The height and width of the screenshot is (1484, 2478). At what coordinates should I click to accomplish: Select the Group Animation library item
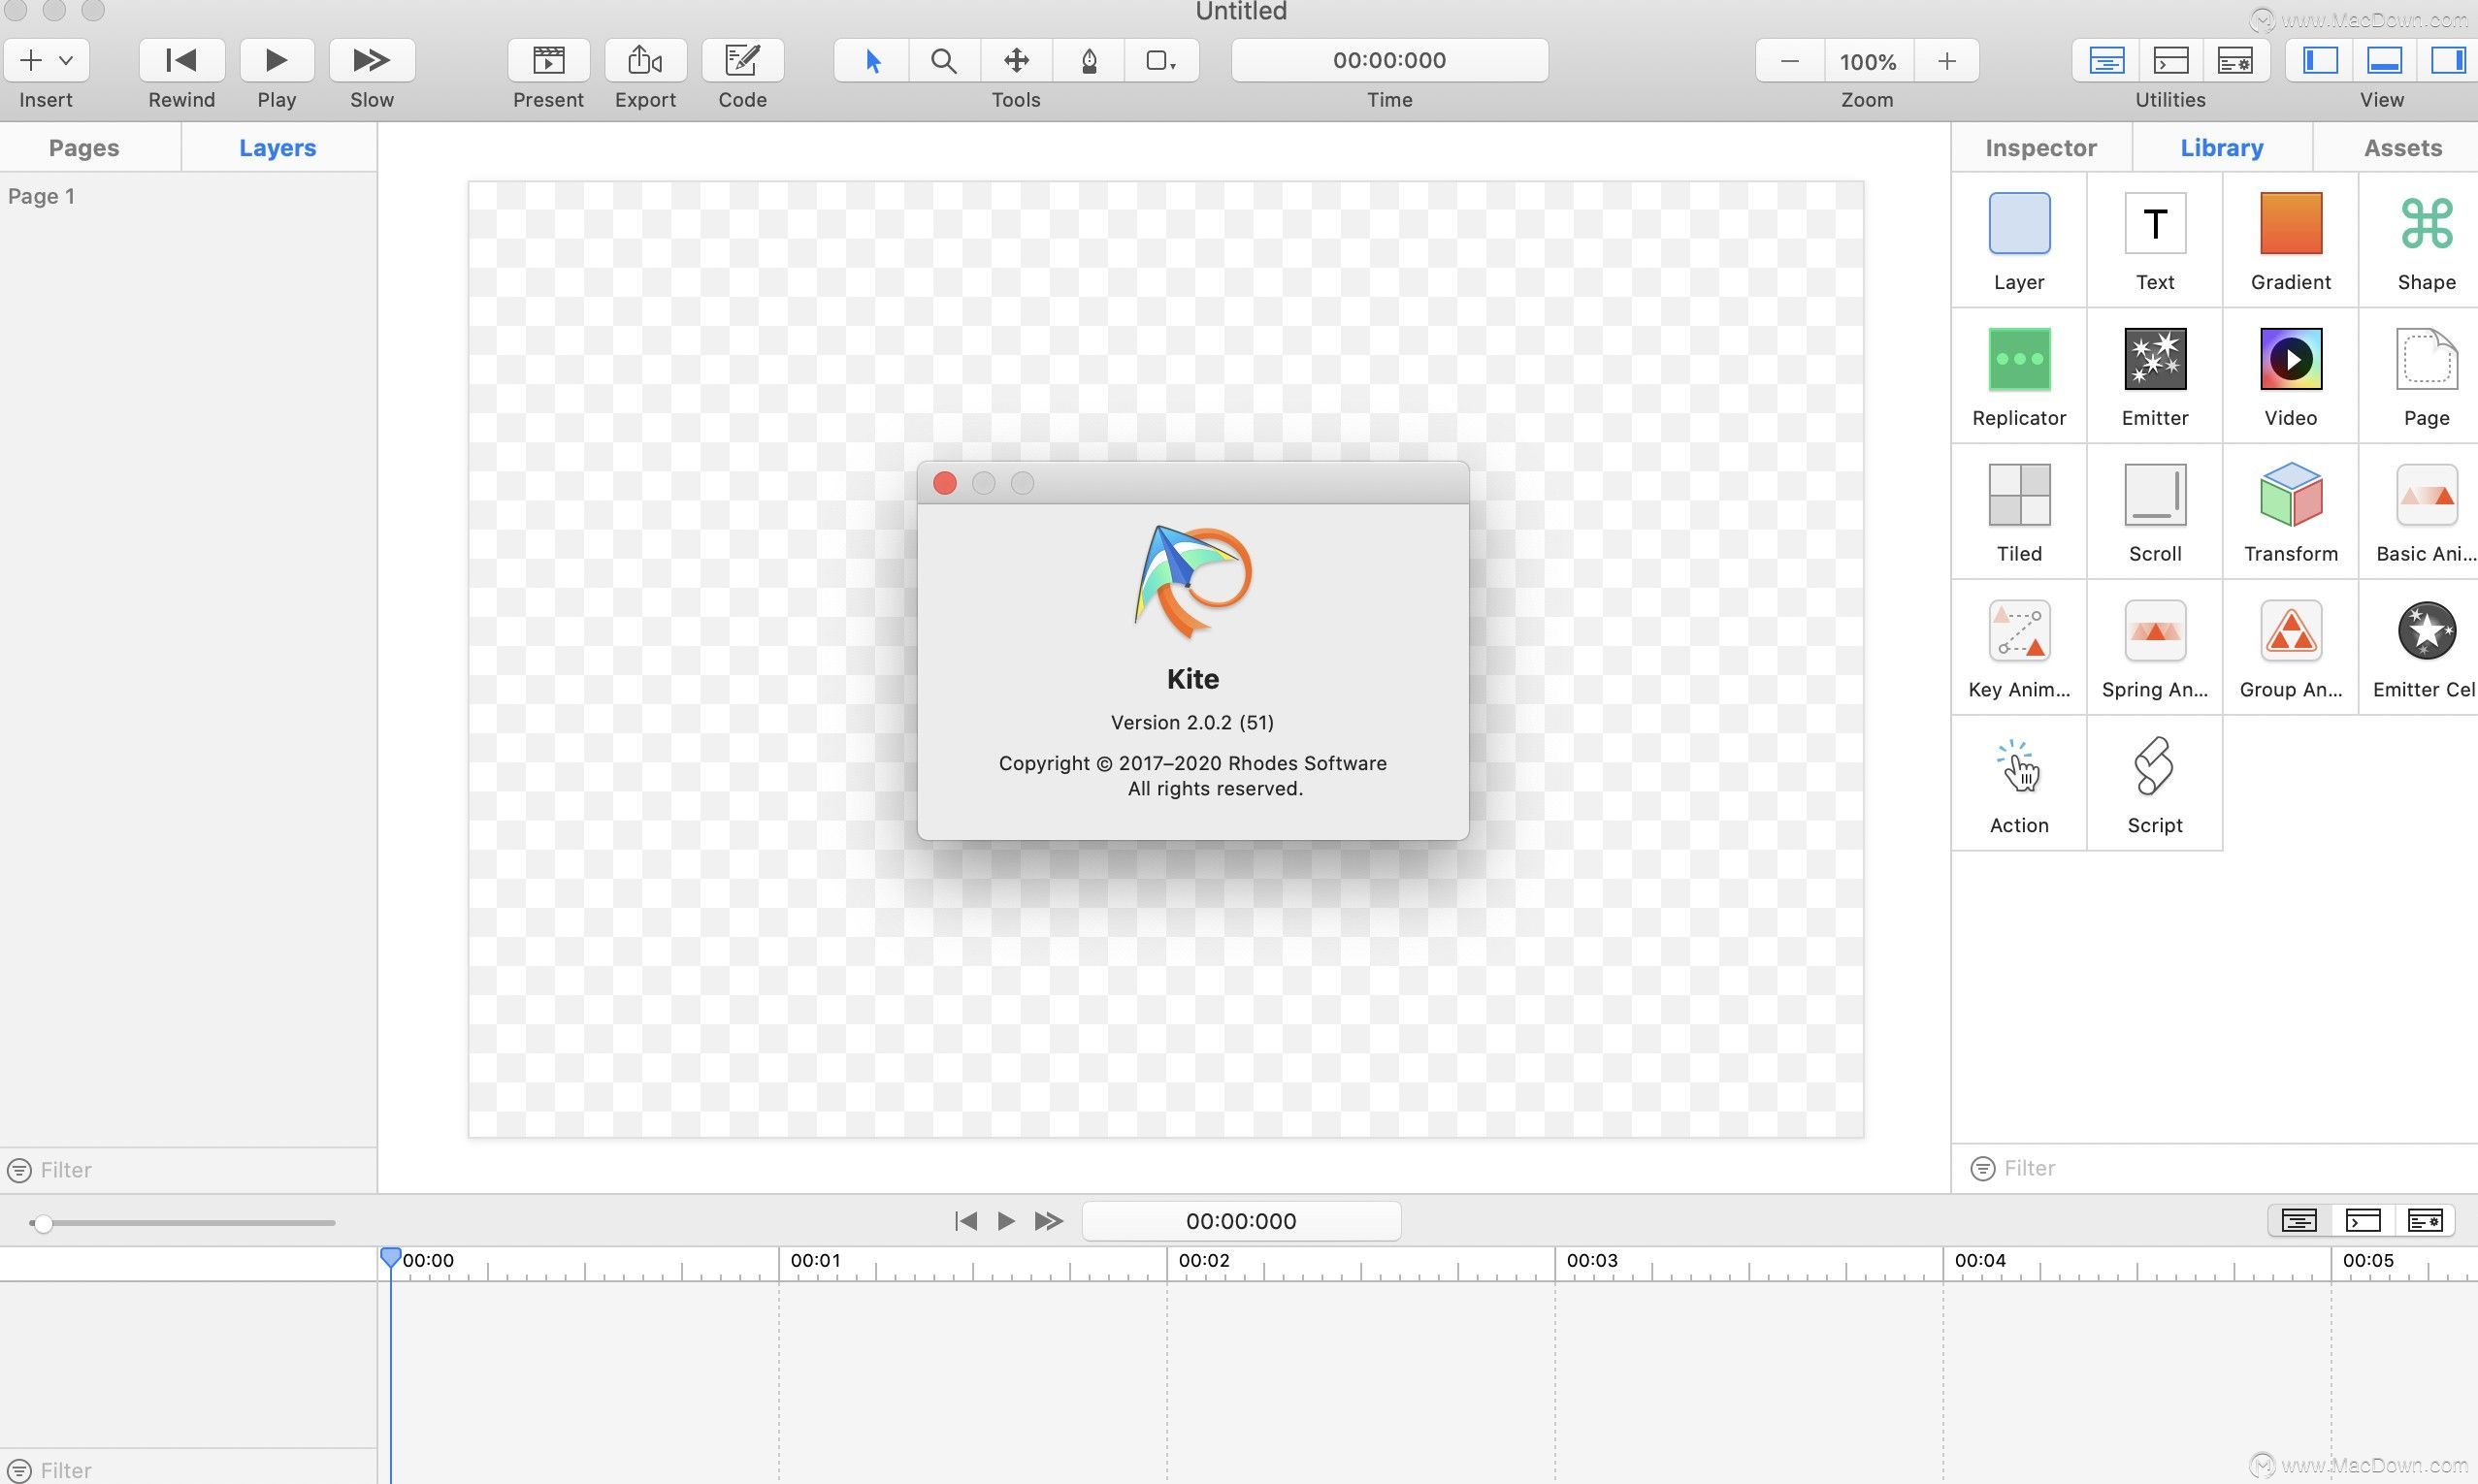[2290, 648]
